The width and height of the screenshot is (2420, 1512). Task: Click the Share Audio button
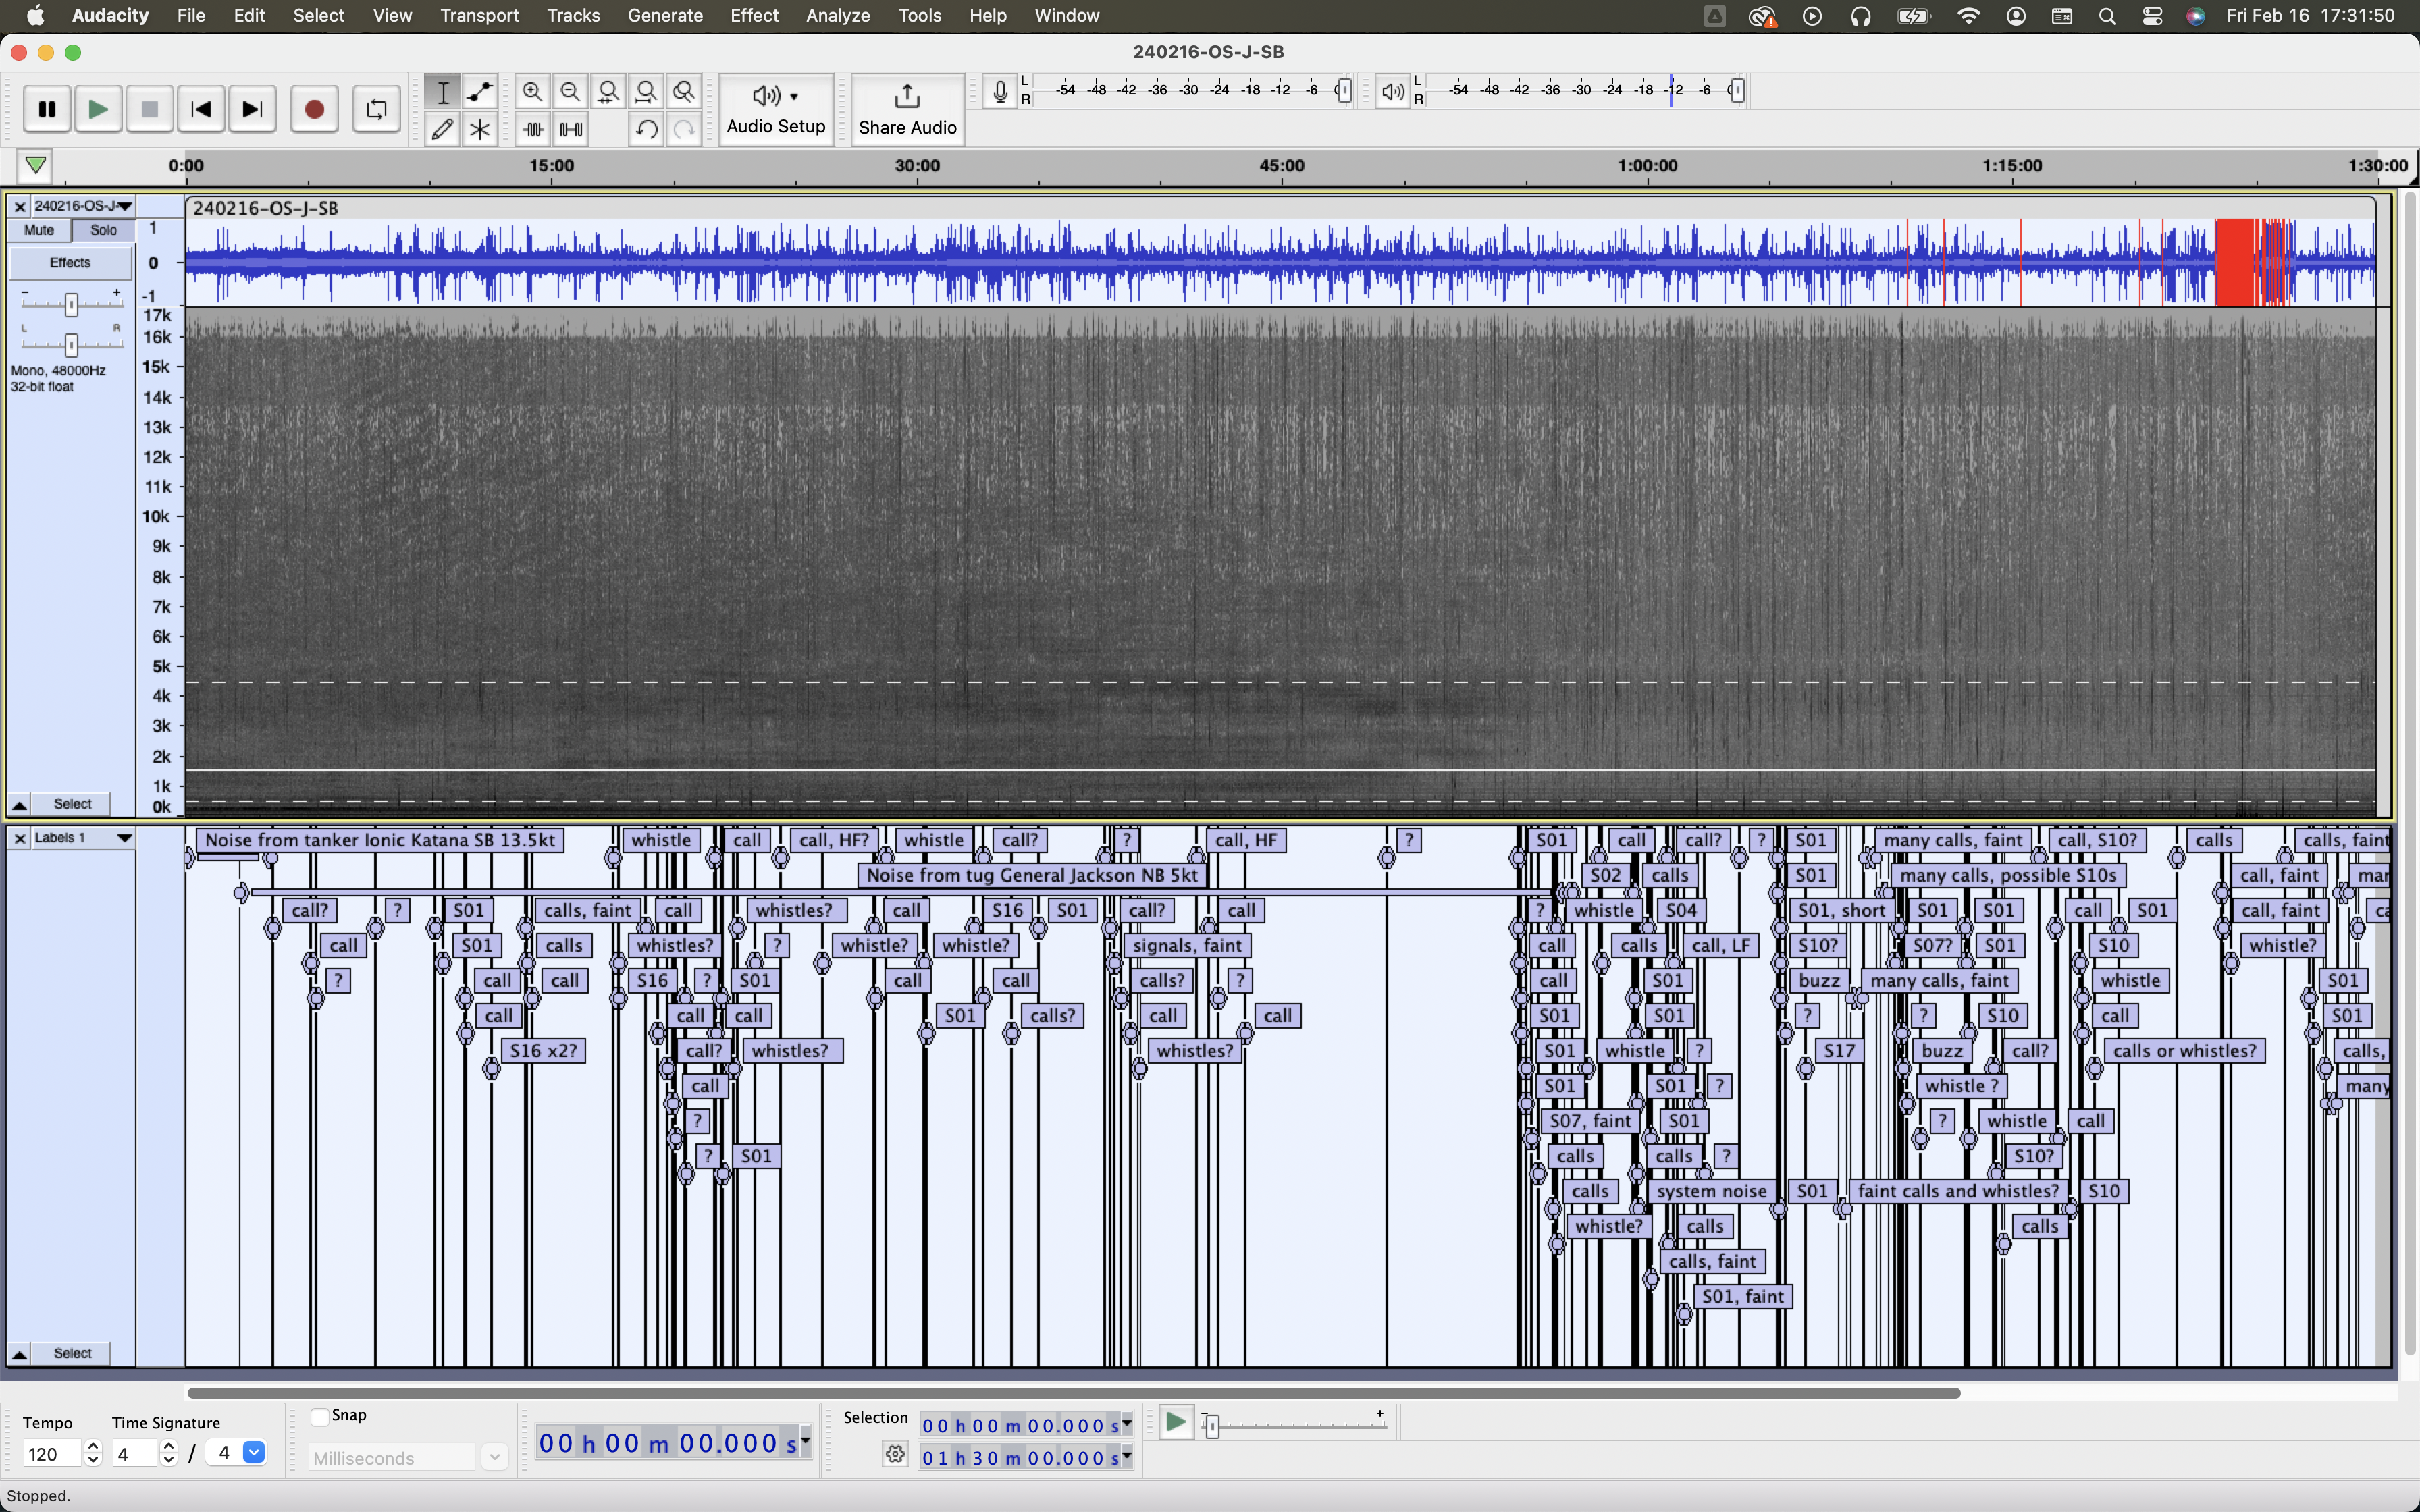point(907,109)
